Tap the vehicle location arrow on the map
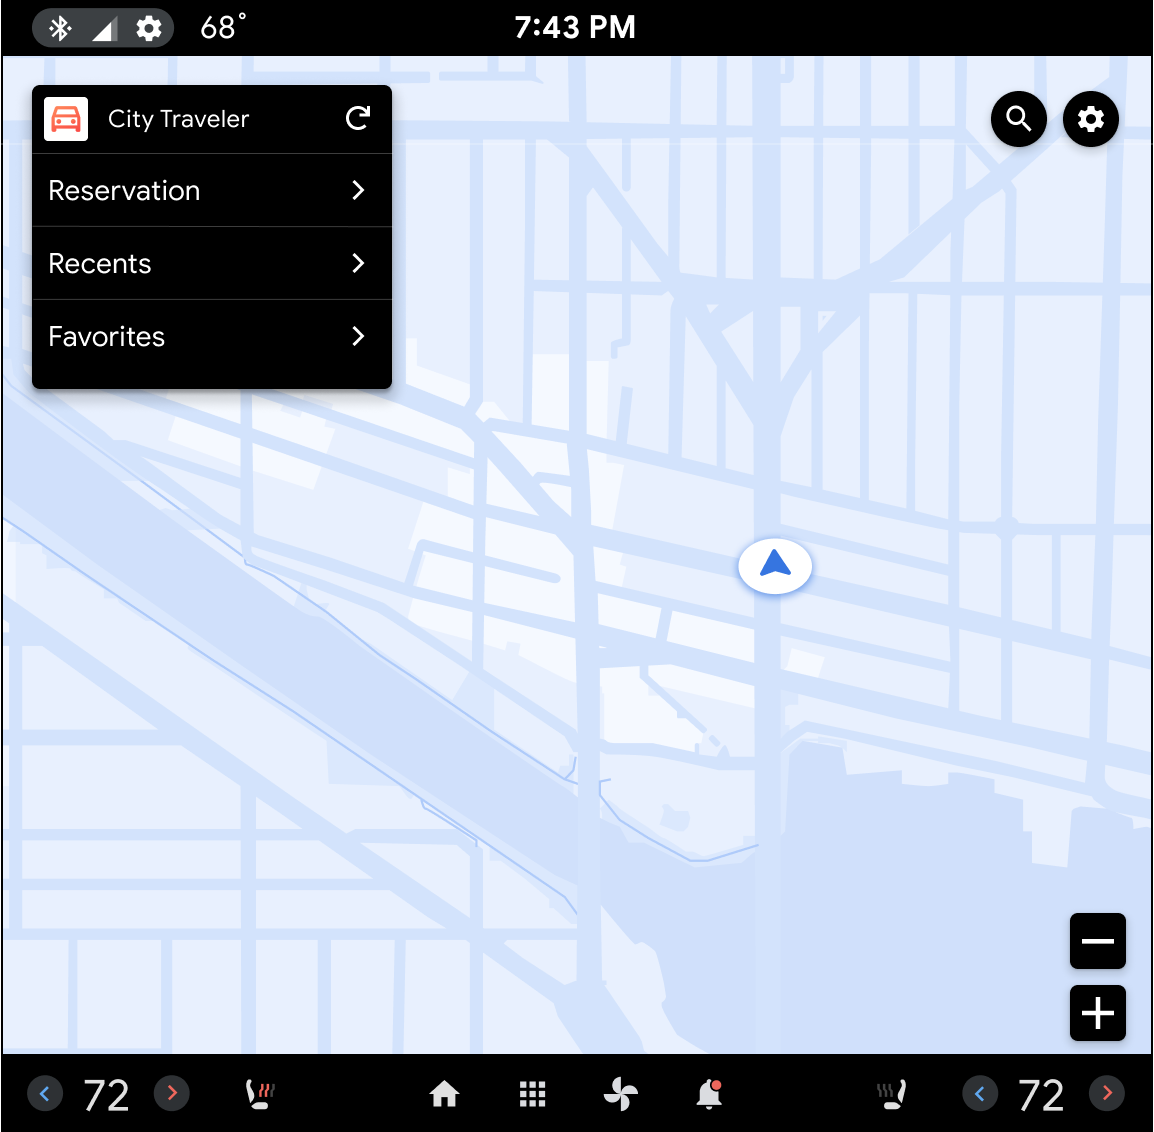The height and width of the screenshot is (1132, 1154). tap(775, 566)
